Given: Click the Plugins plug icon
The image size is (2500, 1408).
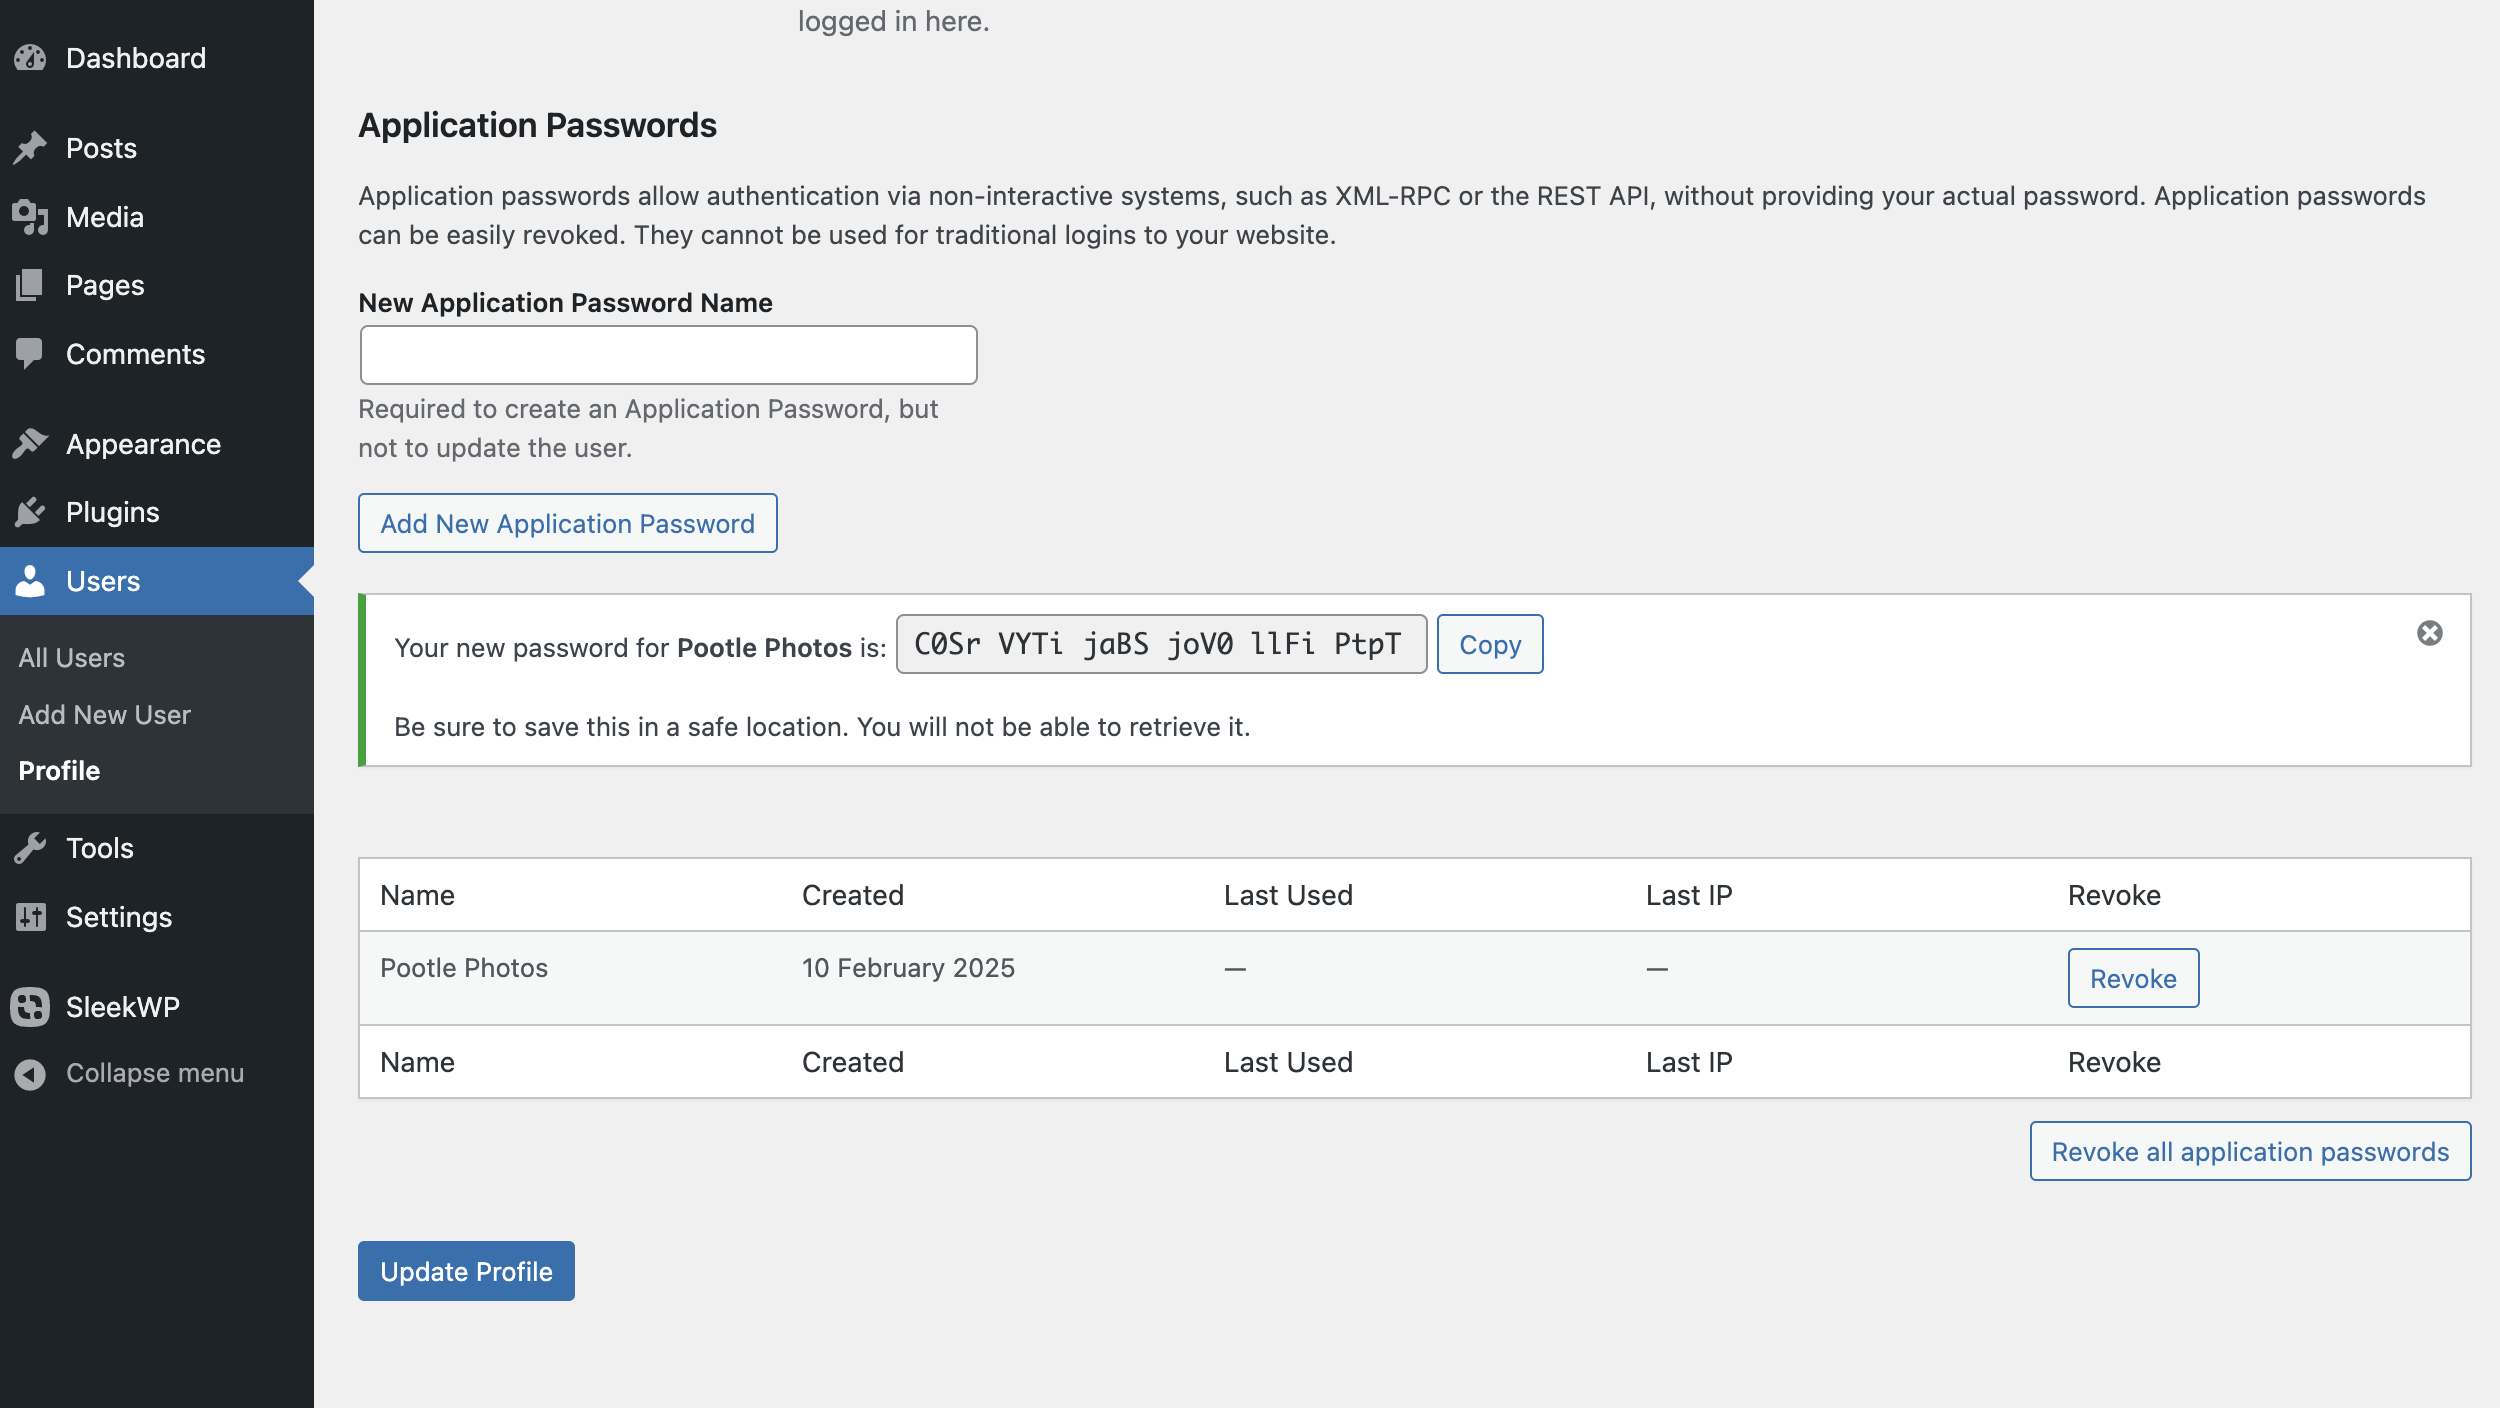Looking at the screenshot, I should [x=30, y=512].
